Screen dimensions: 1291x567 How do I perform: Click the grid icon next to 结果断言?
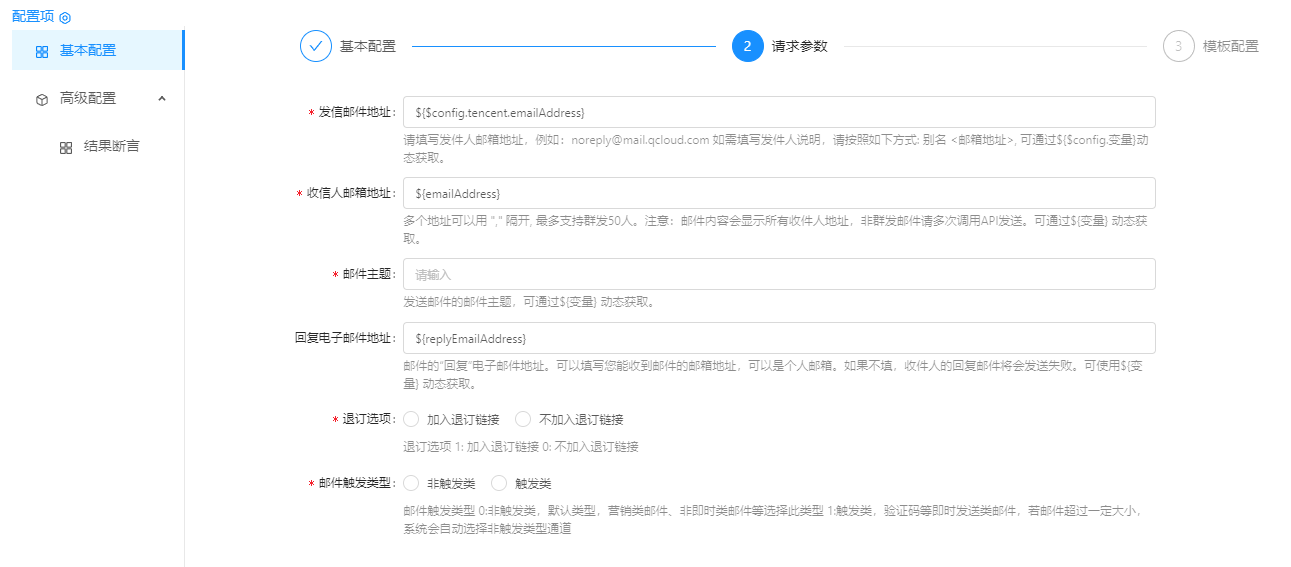(x=66, y=147)
